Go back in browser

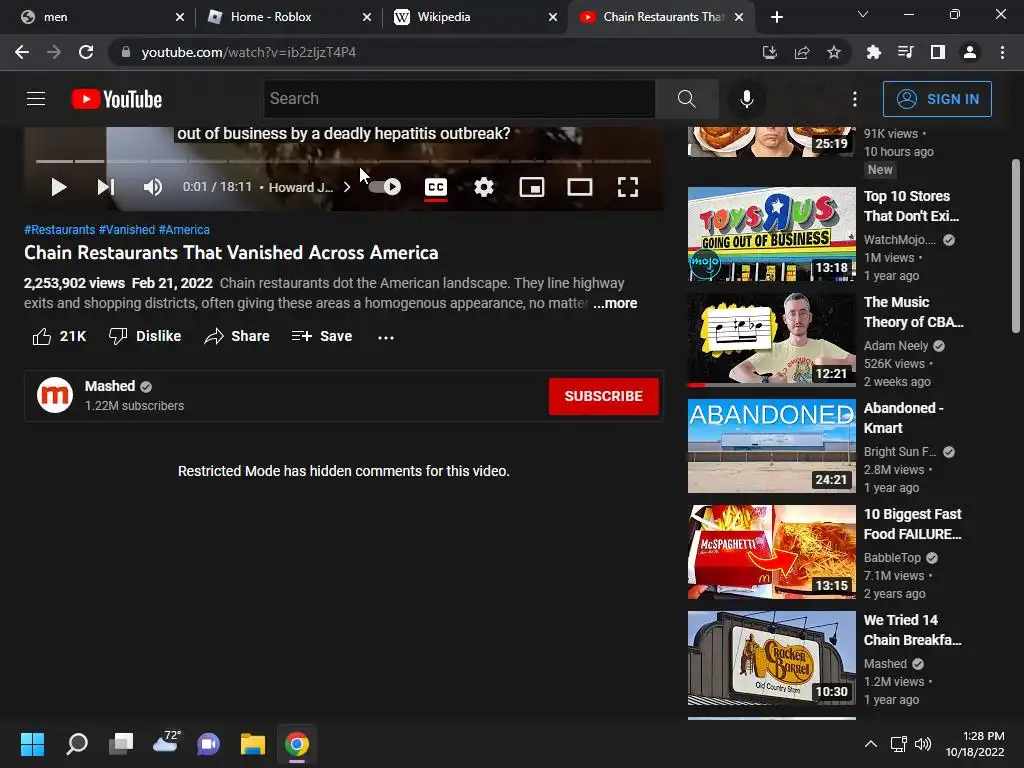(22, 52)
